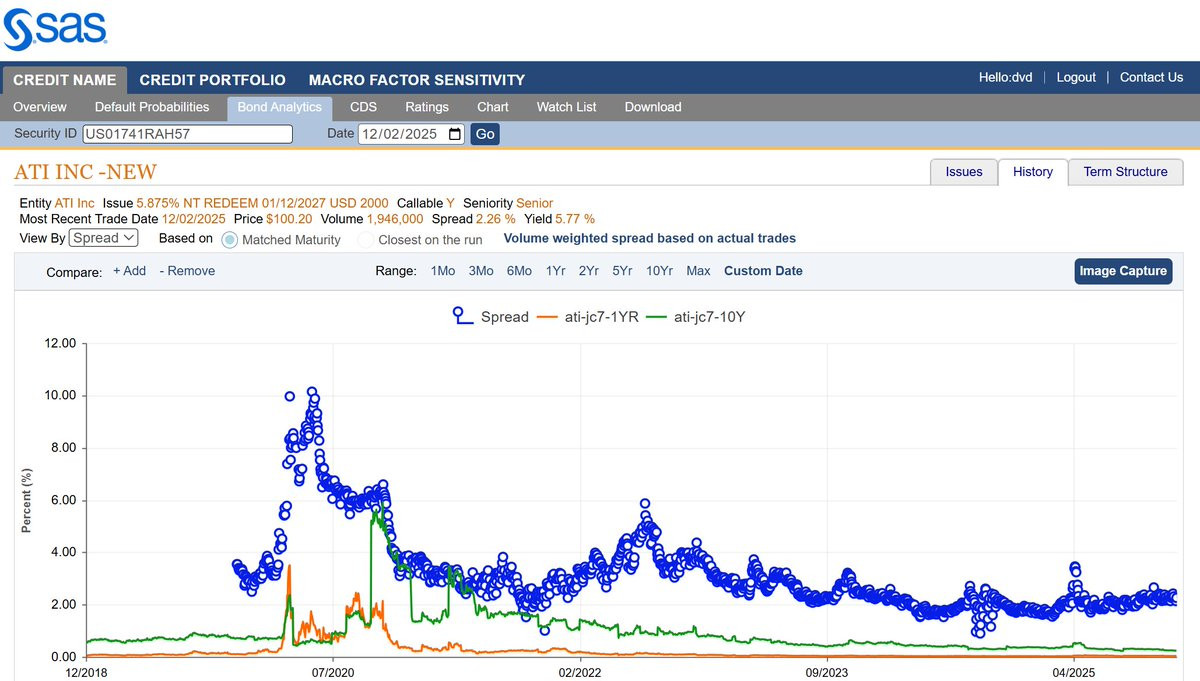Viewport: 1200px width, 681px height.
Task: Set range to 1Yr
Action: point(555,271)
